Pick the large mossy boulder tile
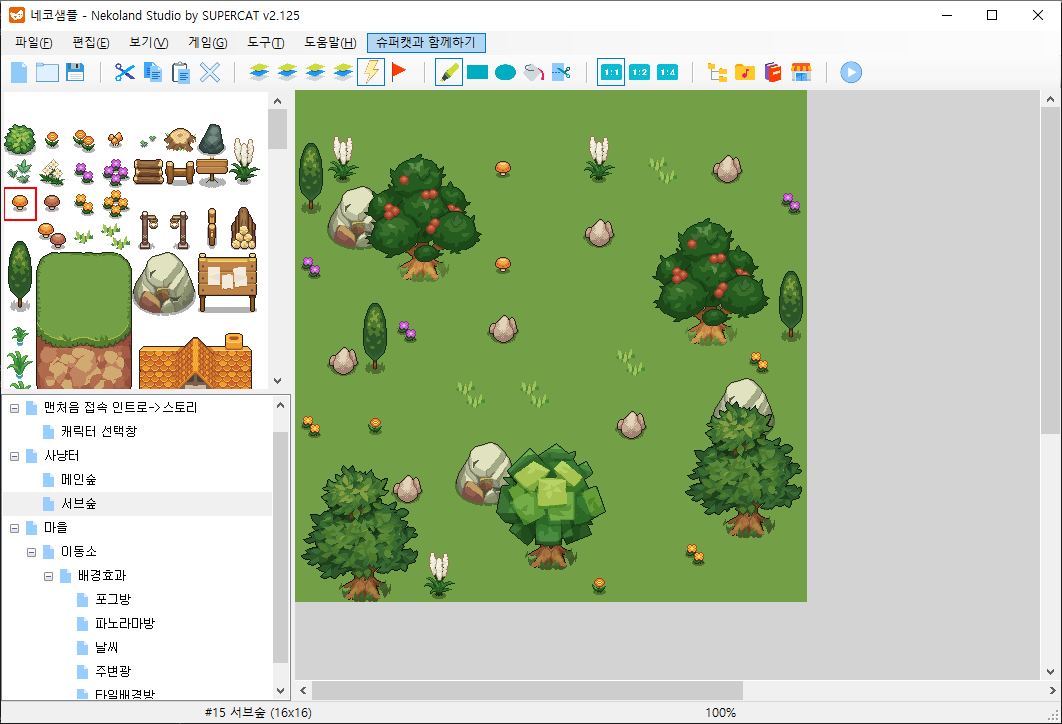Viewport: 1062px width, 724px height. tap(165, 283)
